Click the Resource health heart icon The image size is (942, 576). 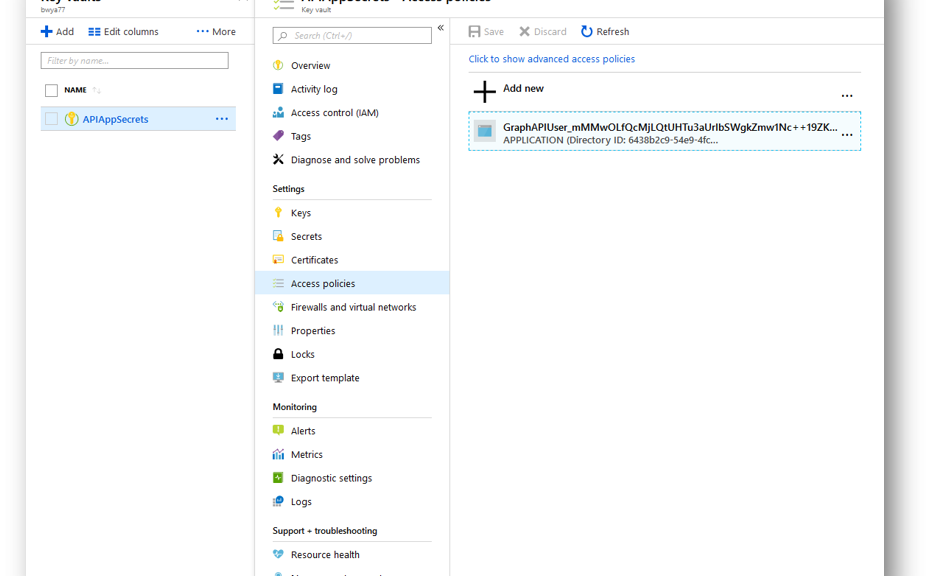click(278, 554)
